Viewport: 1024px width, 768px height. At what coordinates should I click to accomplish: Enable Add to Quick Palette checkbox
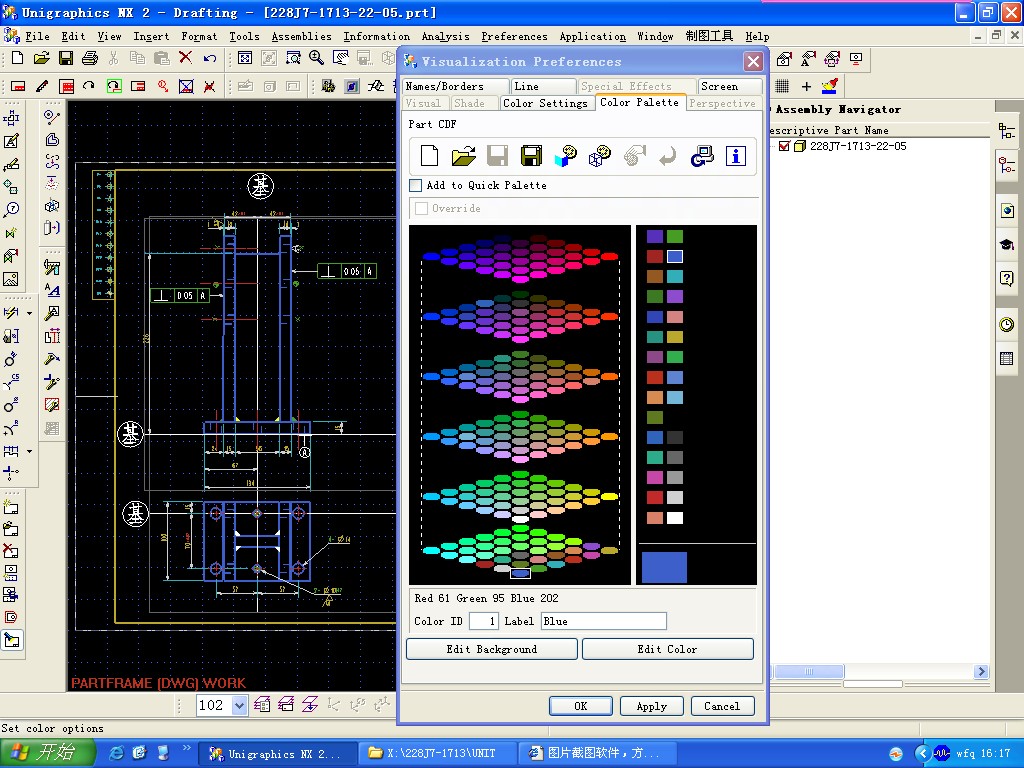(416, 185)
